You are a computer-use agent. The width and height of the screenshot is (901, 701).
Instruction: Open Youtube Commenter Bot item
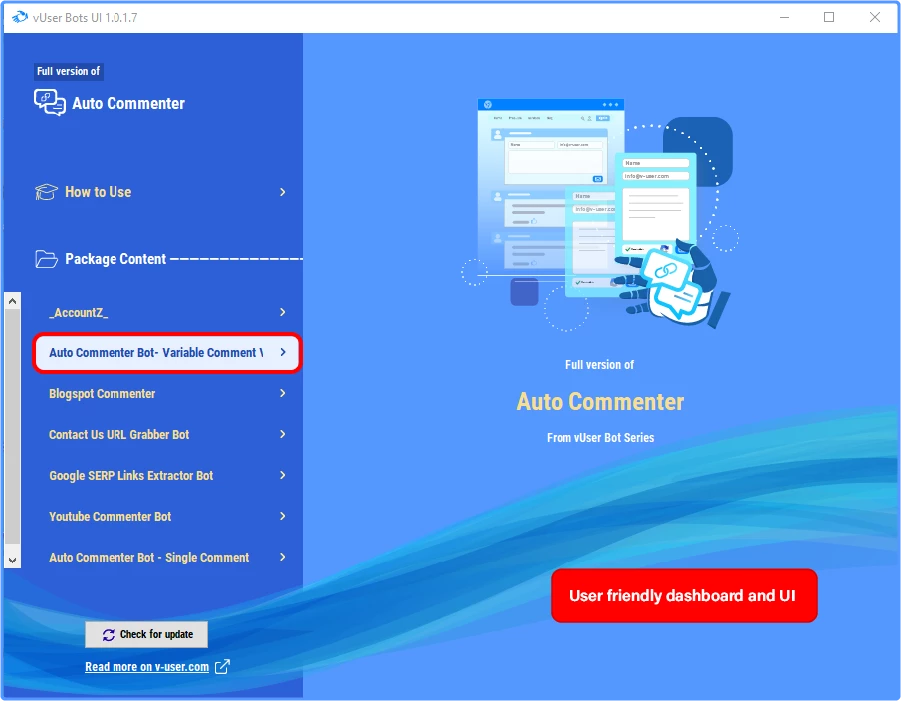(167, 516)
